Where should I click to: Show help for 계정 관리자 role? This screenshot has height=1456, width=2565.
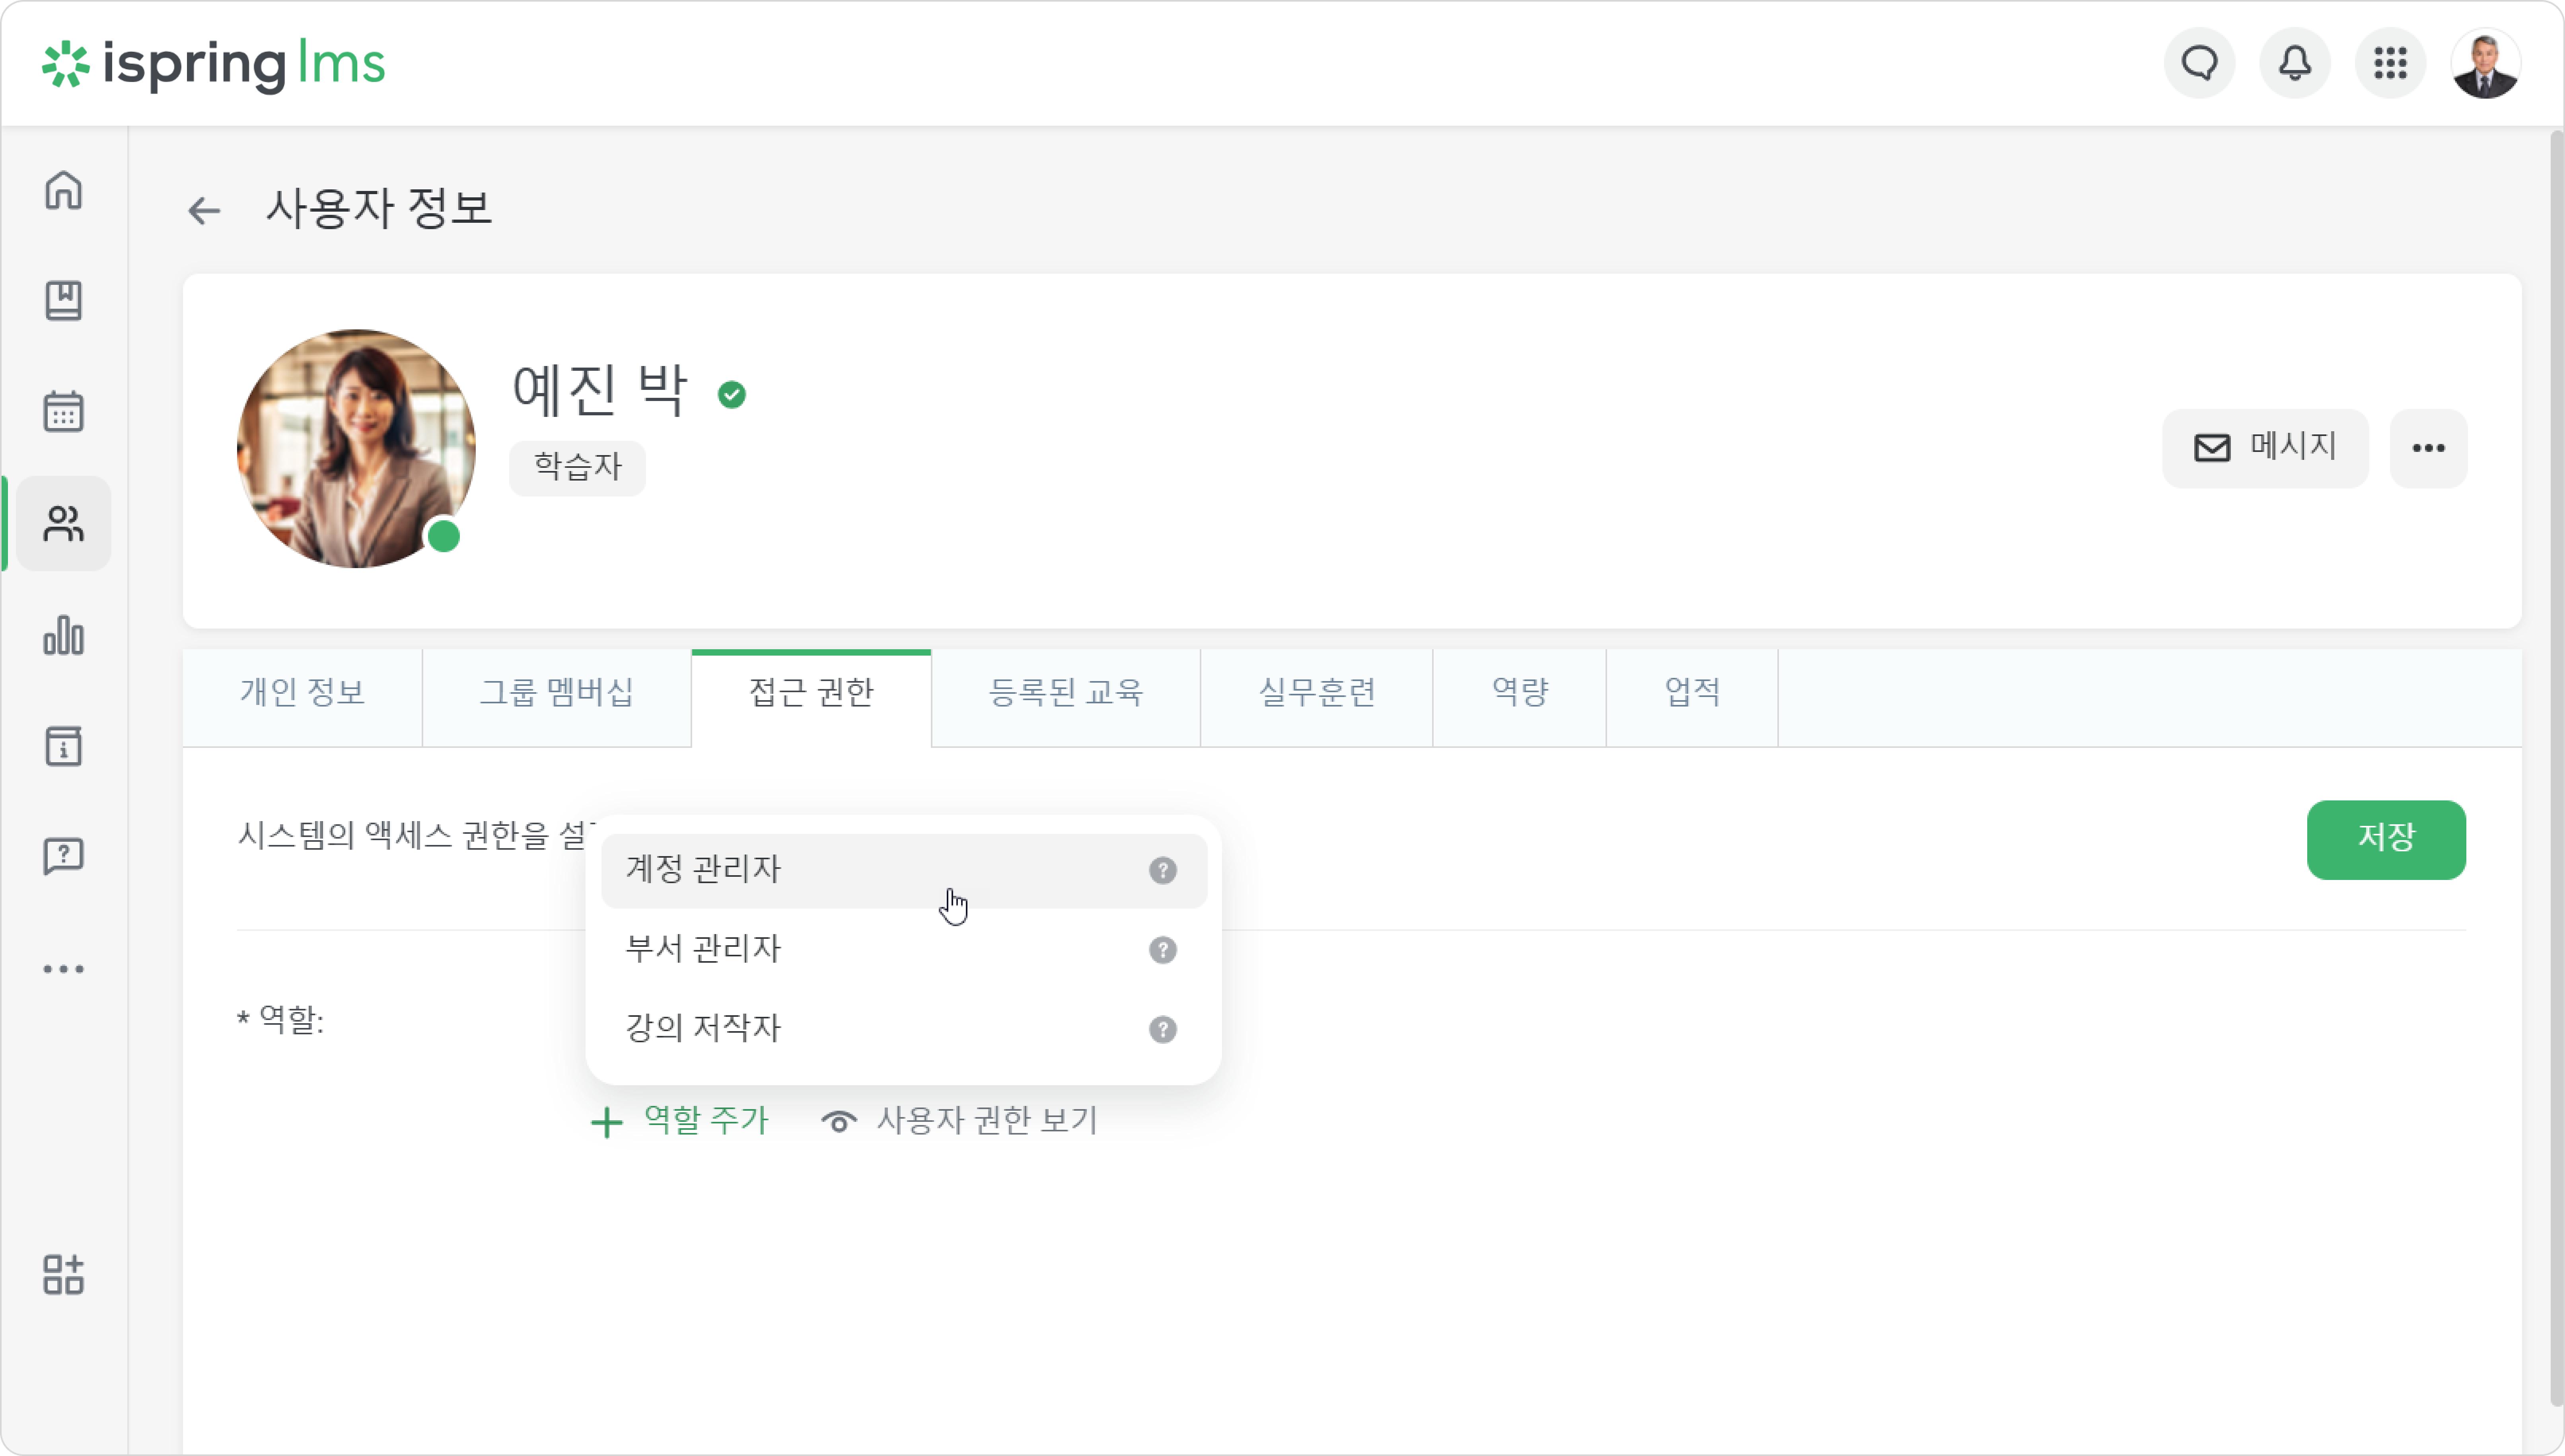pos(1162,870)
